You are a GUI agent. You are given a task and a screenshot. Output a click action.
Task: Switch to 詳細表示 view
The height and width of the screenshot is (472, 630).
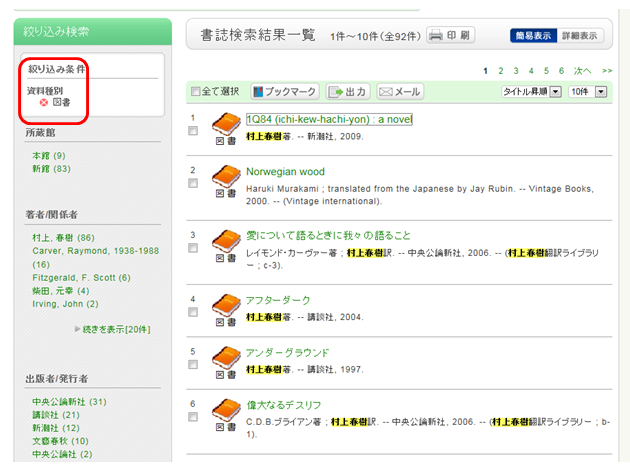tap(579, 36)
